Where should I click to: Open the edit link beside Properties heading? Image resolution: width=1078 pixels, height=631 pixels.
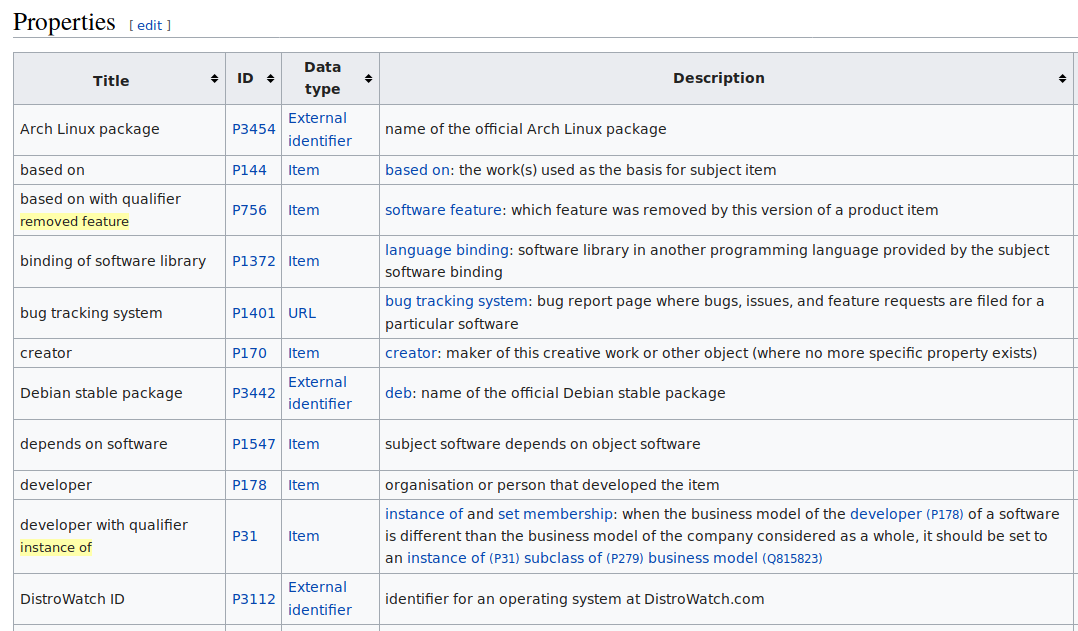pyautogui.click(x=149, y=25)
